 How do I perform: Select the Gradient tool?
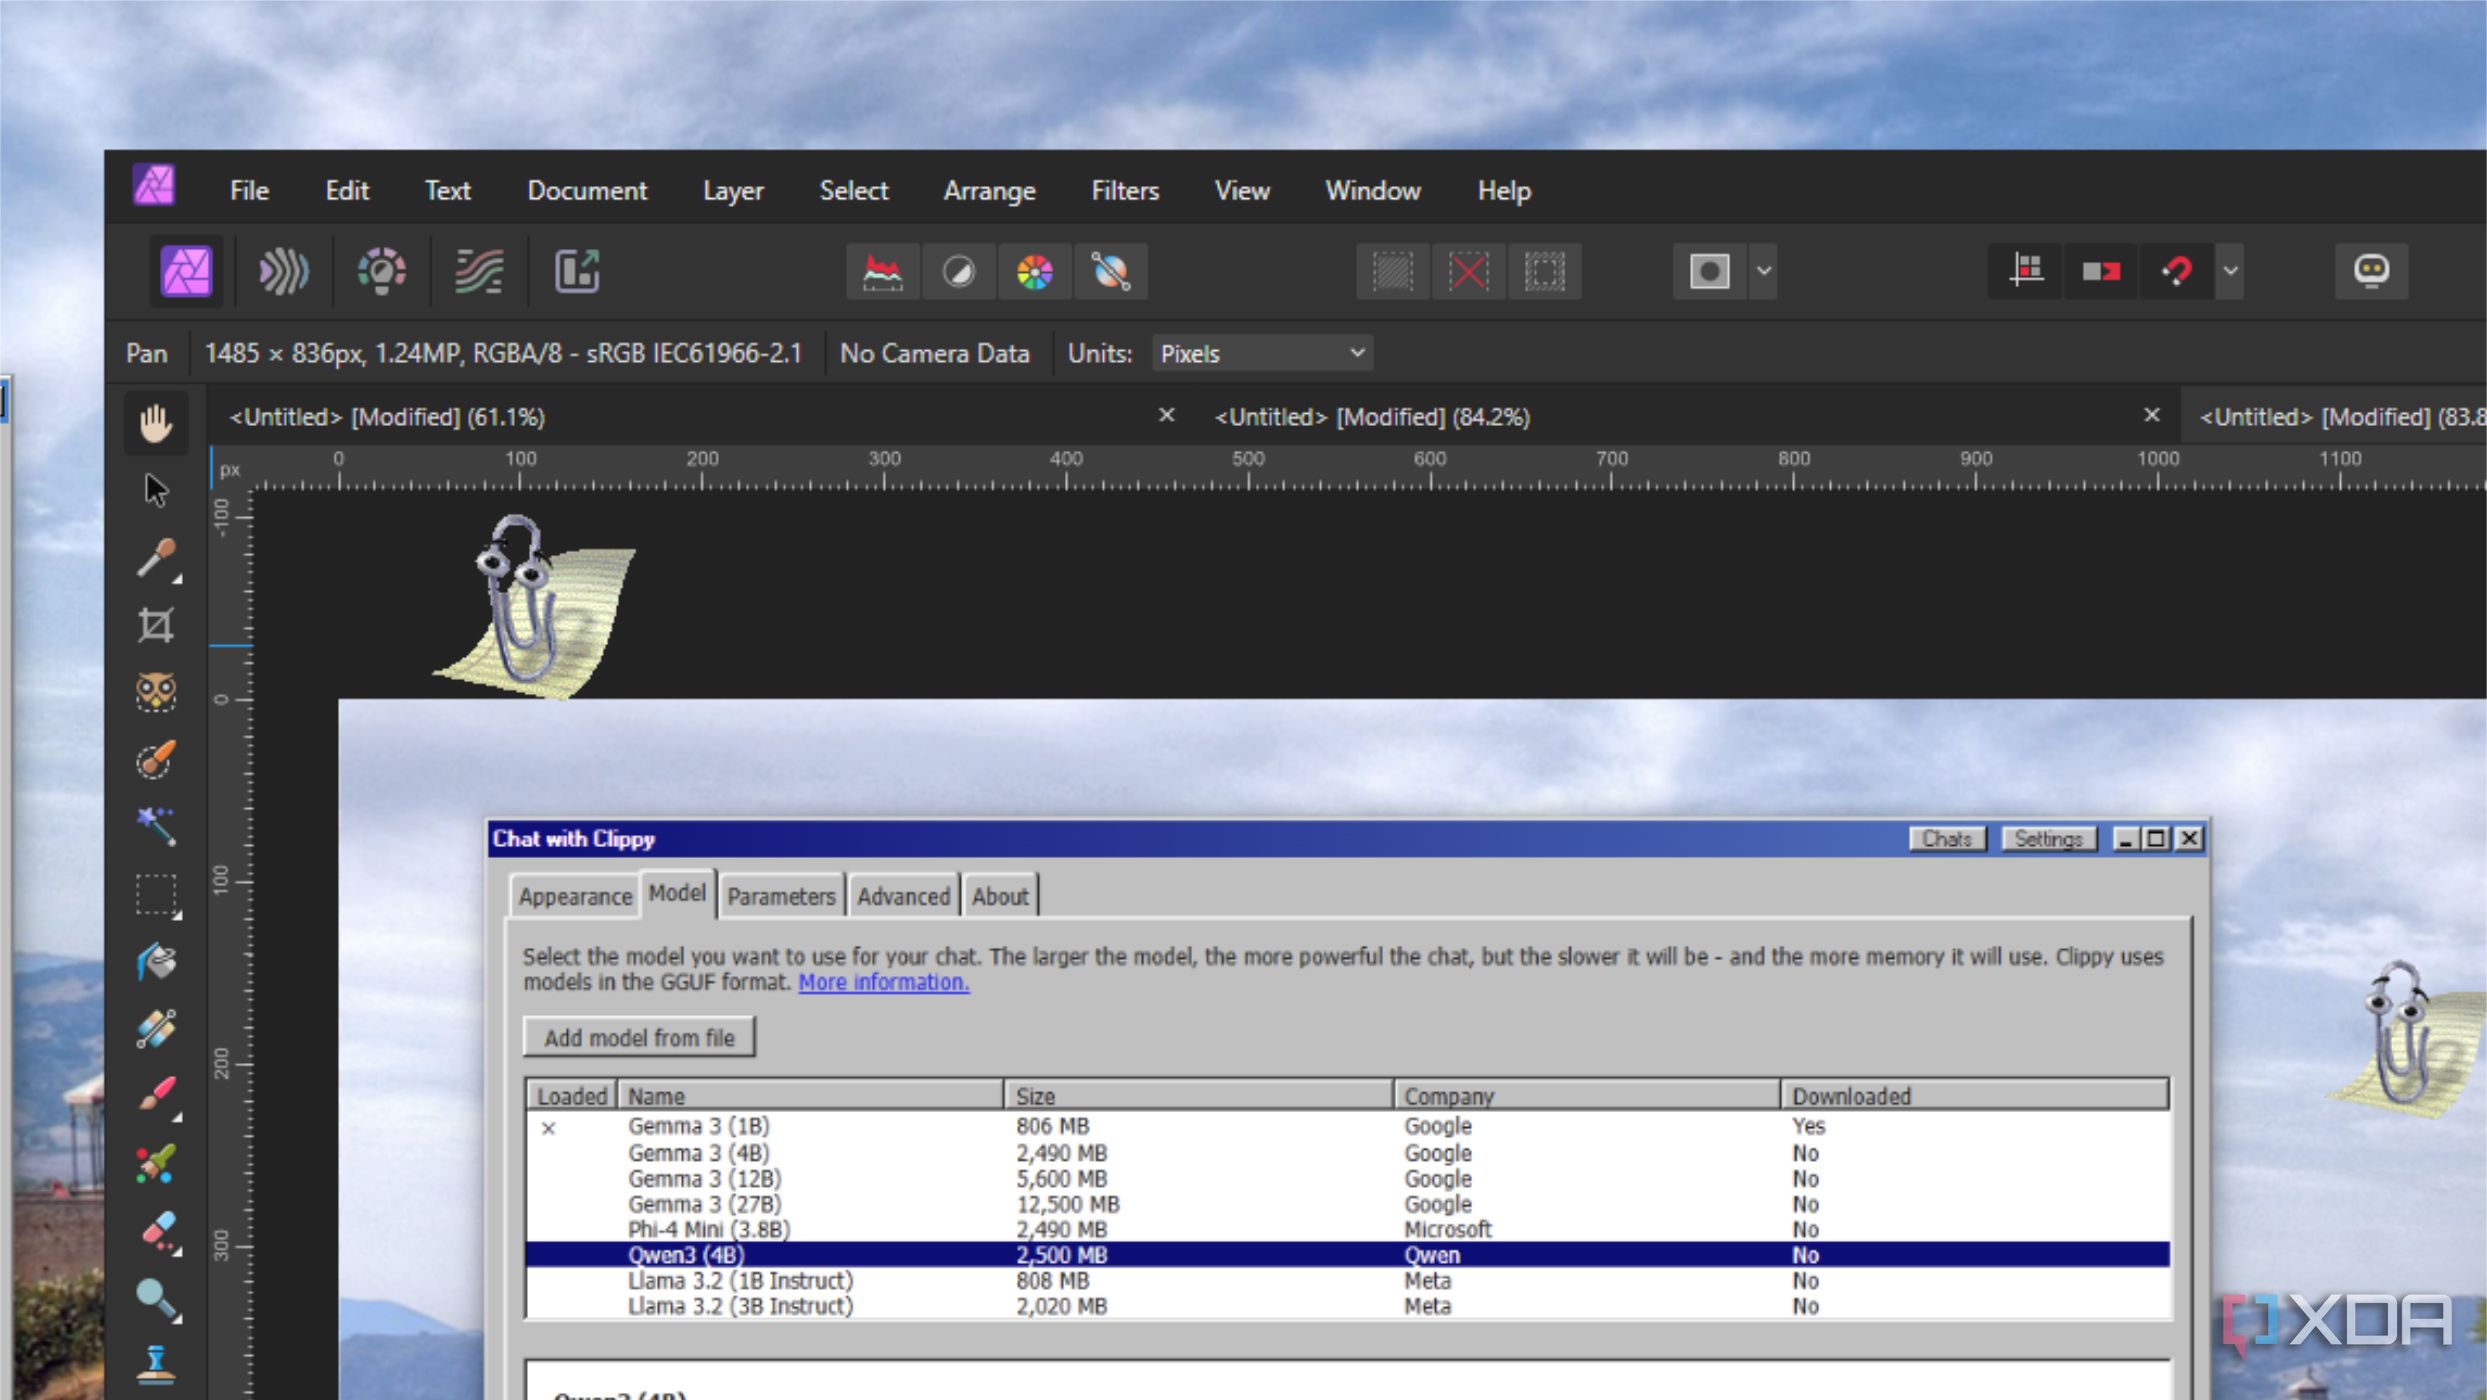pyautogui.click(x=155, y=1028)
